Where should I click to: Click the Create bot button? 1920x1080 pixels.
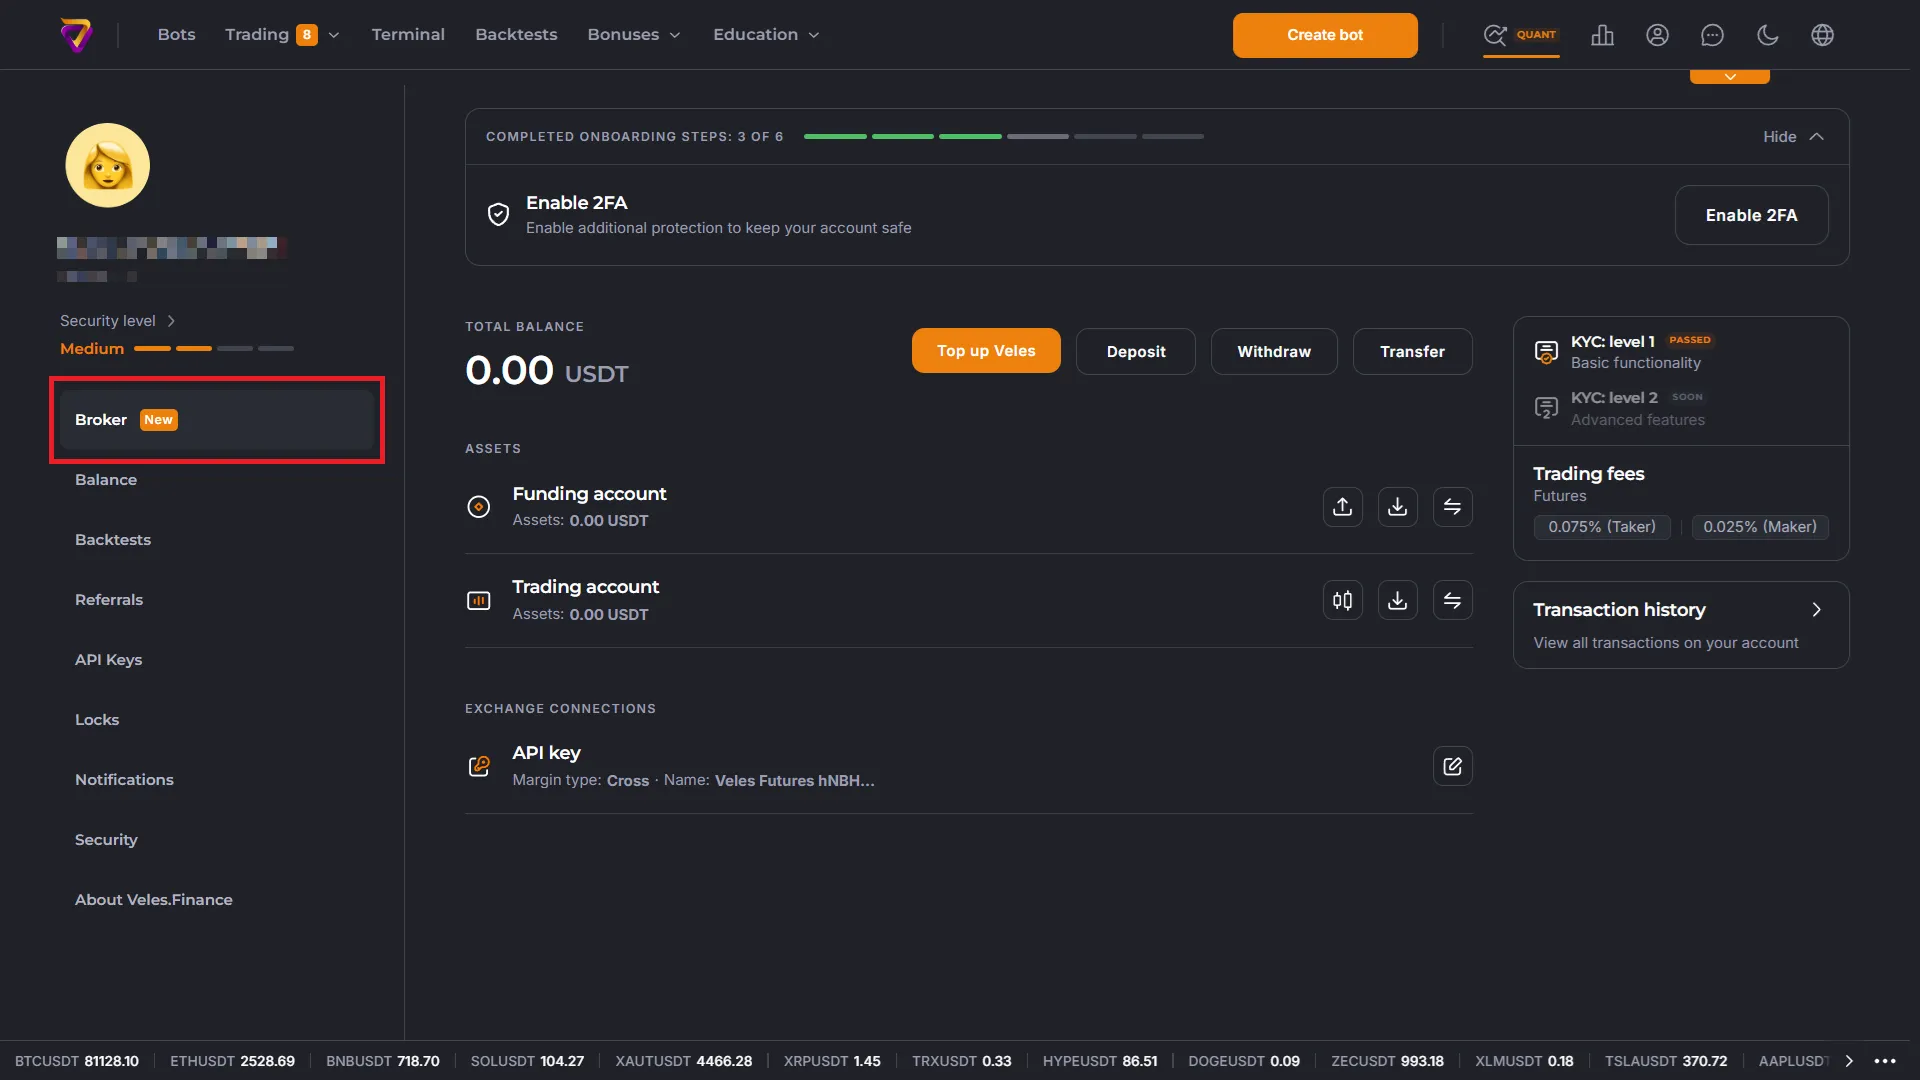click(x=1325, y=35)
